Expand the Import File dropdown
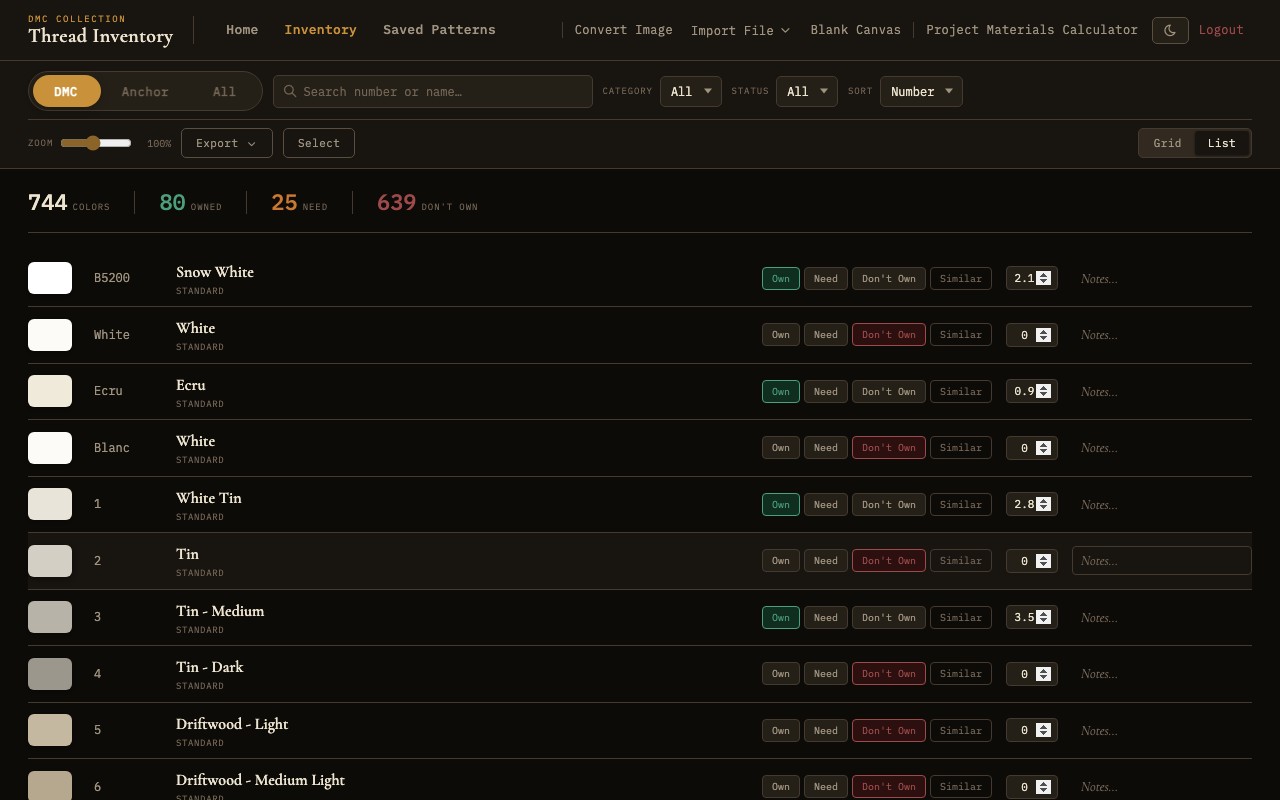 [740, 30]
